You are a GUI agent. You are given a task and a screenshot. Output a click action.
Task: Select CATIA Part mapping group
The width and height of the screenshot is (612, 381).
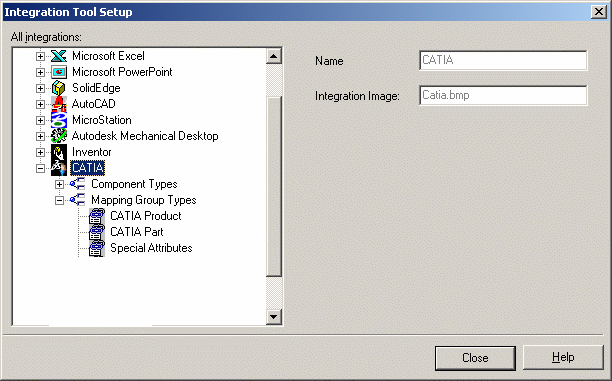137,232
